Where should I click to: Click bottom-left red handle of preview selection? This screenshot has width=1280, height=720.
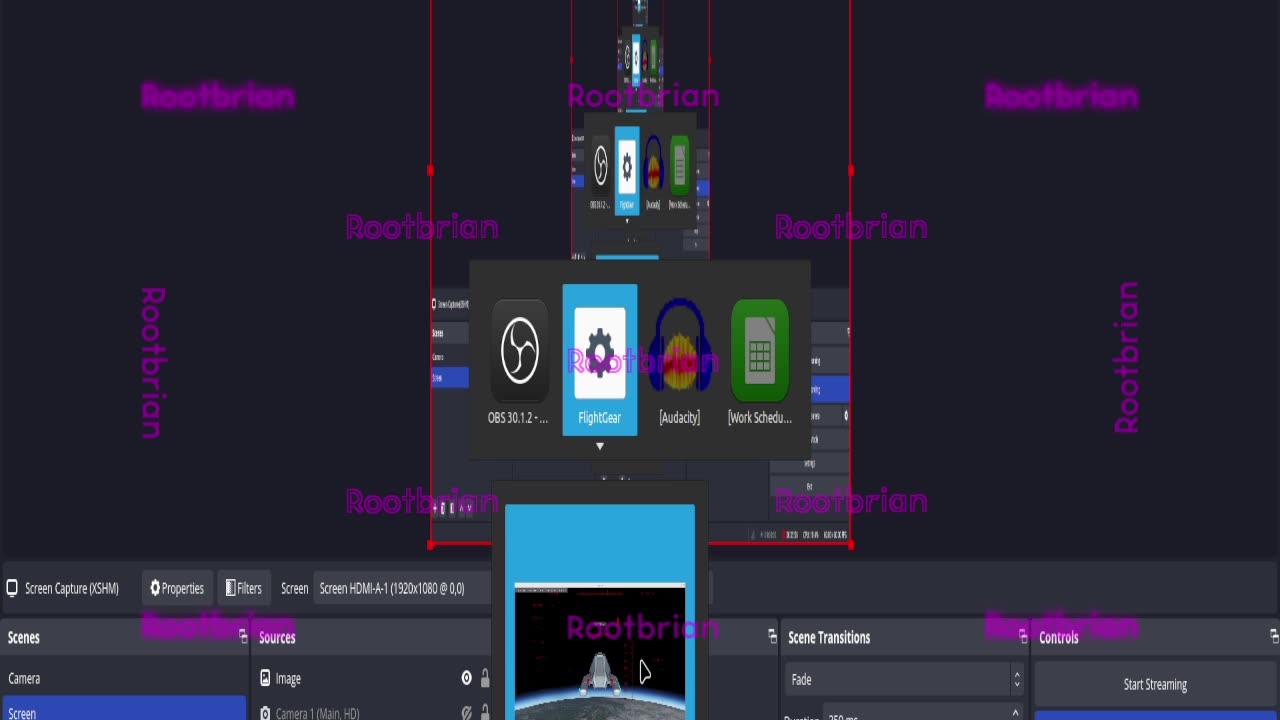click(x=430, y=545)
